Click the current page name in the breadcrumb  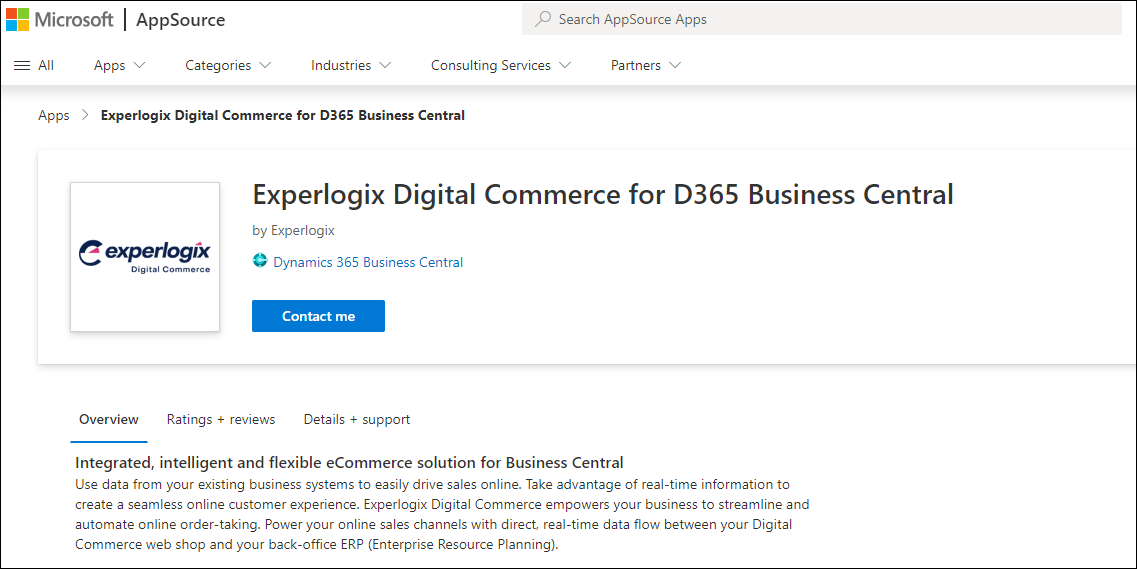tap(283, 115)
